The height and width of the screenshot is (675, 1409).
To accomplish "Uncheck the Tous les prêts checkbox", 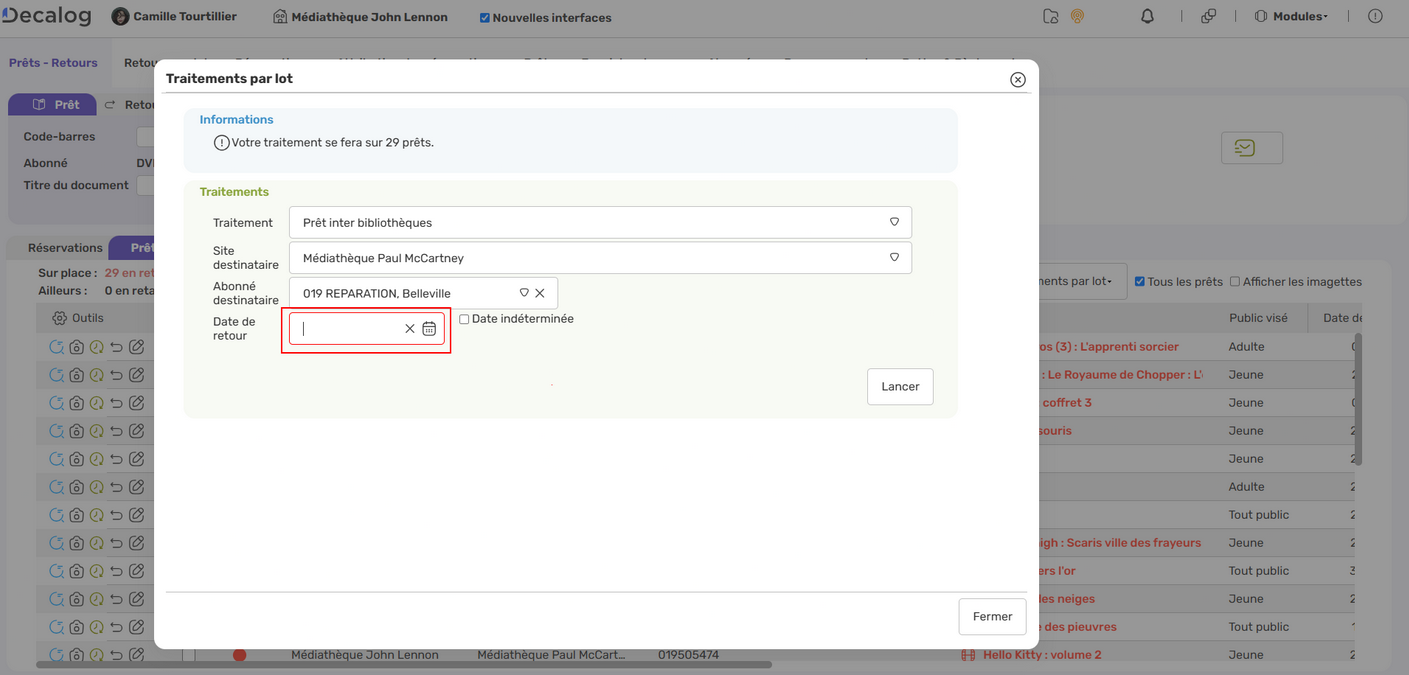I will tap(1137, 282).
